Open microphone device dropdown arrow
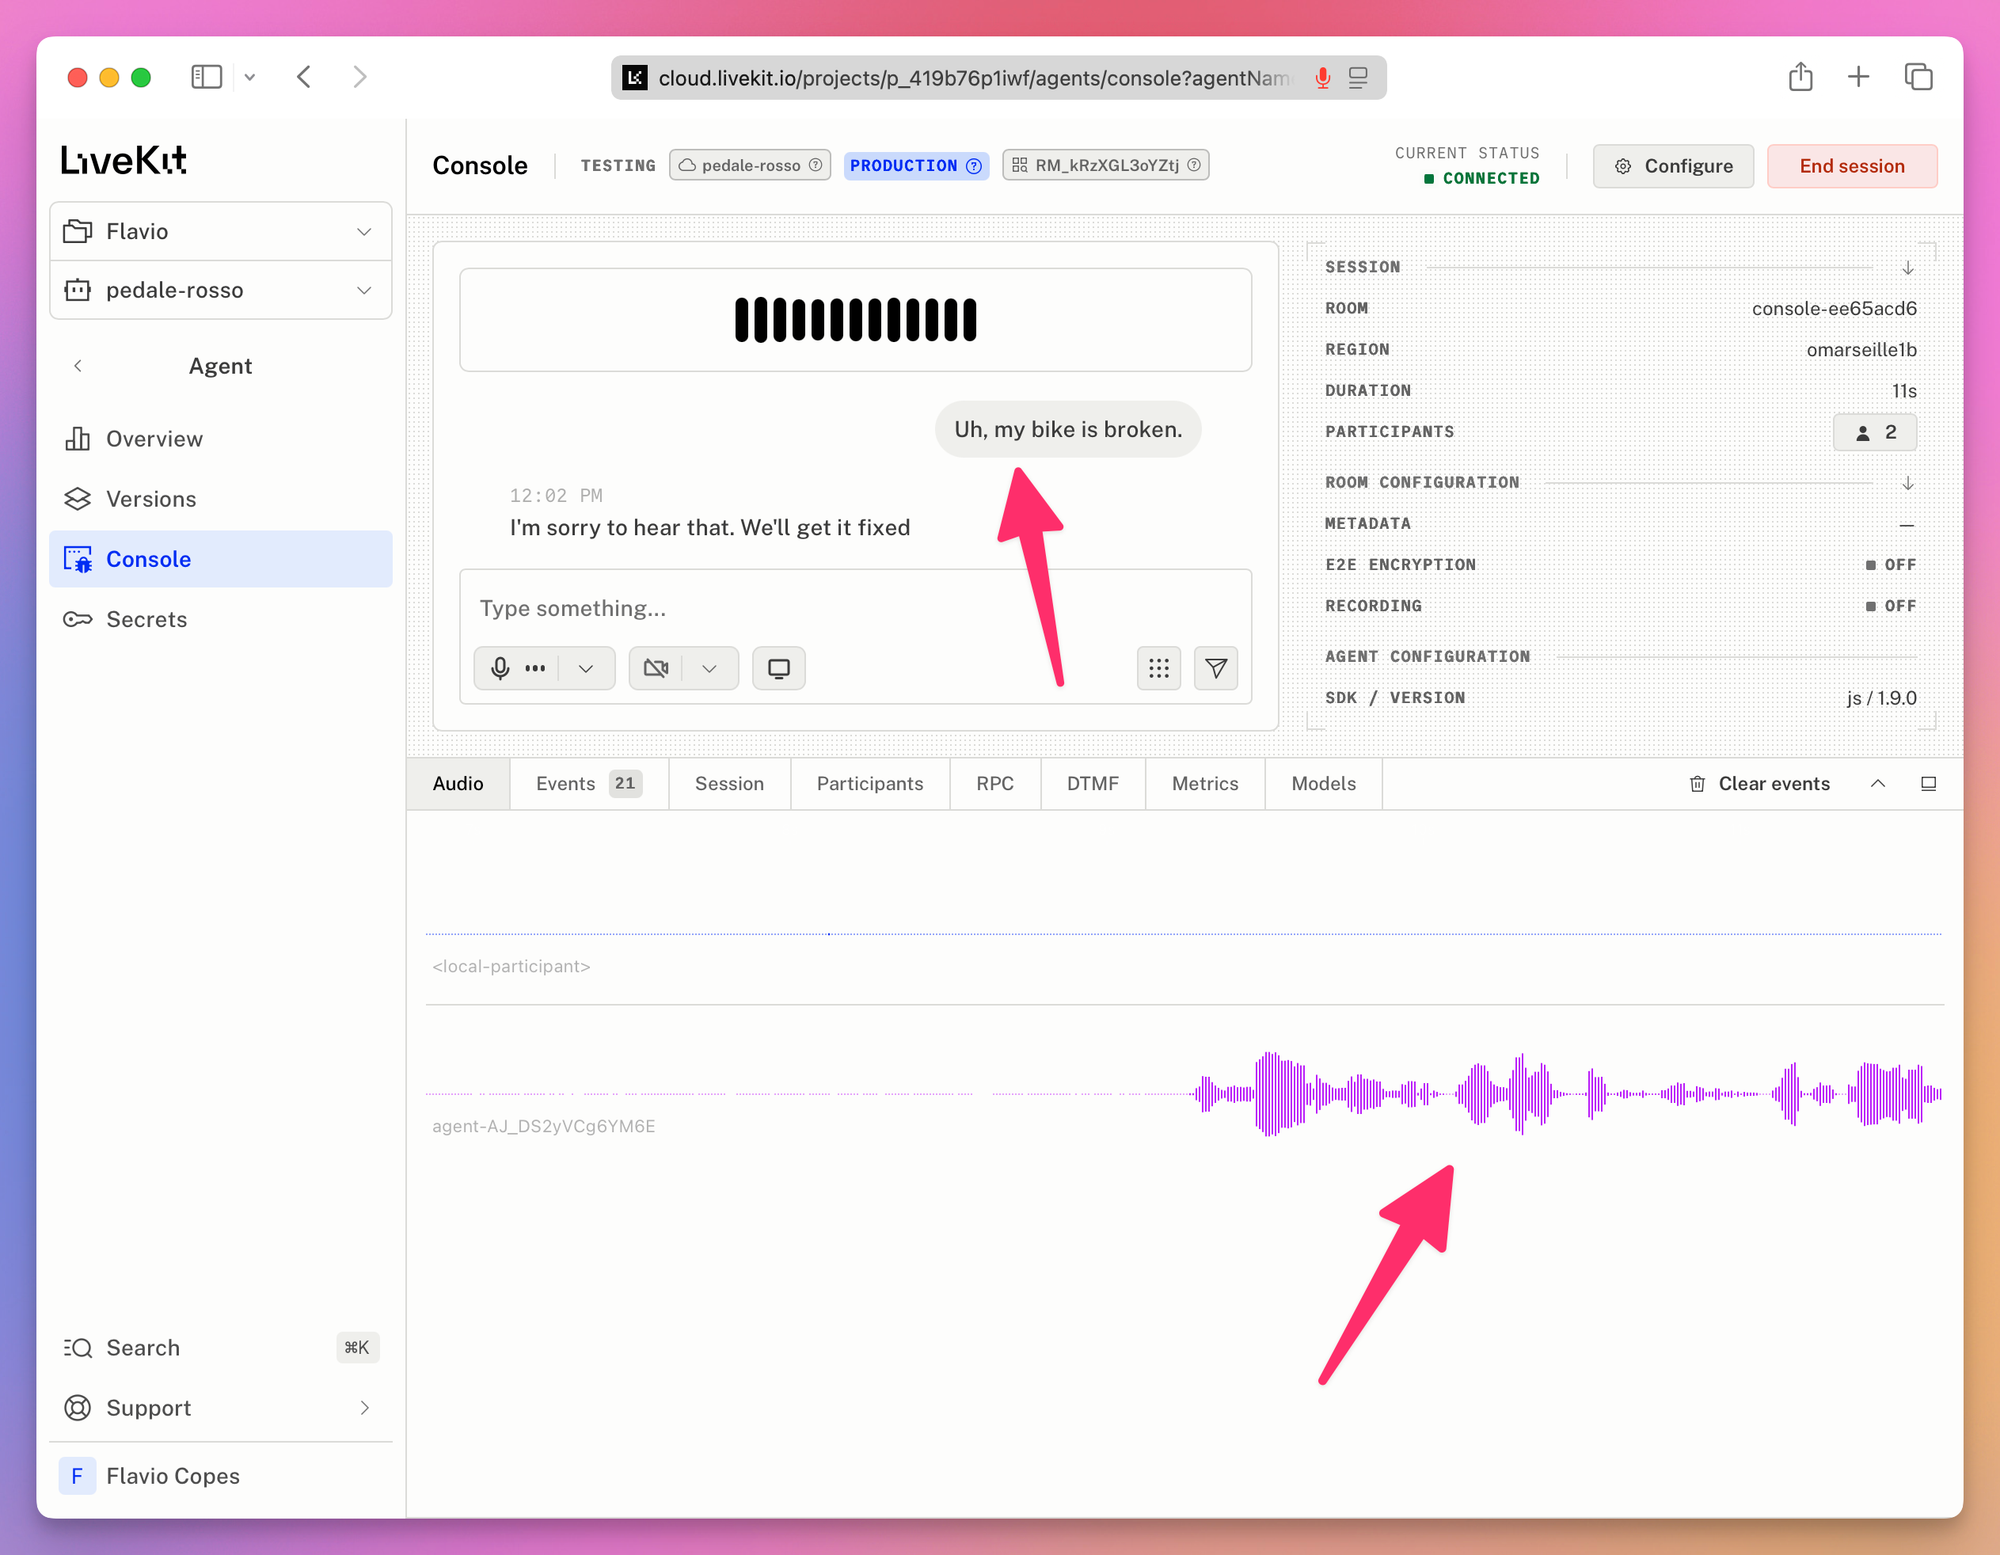 pos(586,668)
